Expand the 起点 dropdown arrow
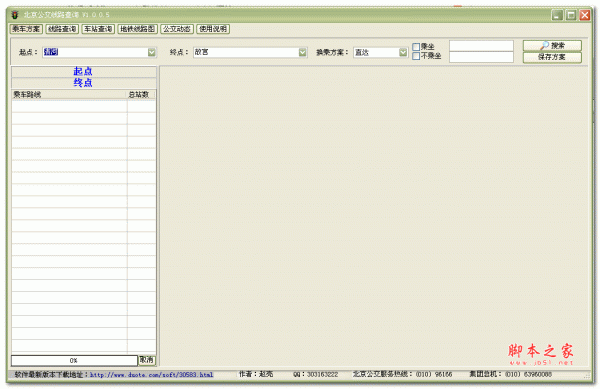 152,52
